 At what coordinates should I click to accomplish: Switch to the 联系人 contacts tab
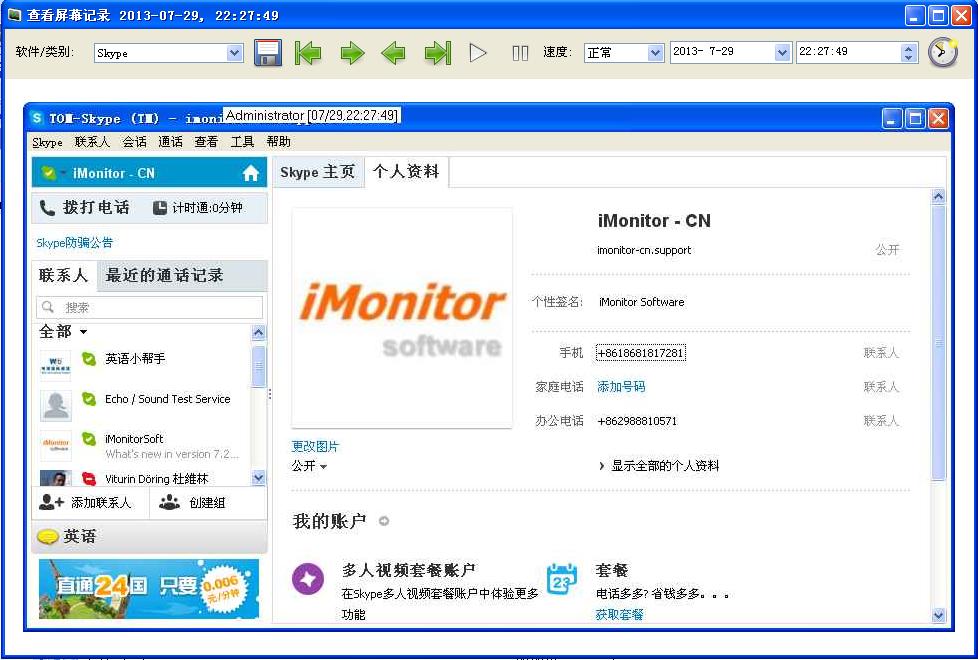64,275
